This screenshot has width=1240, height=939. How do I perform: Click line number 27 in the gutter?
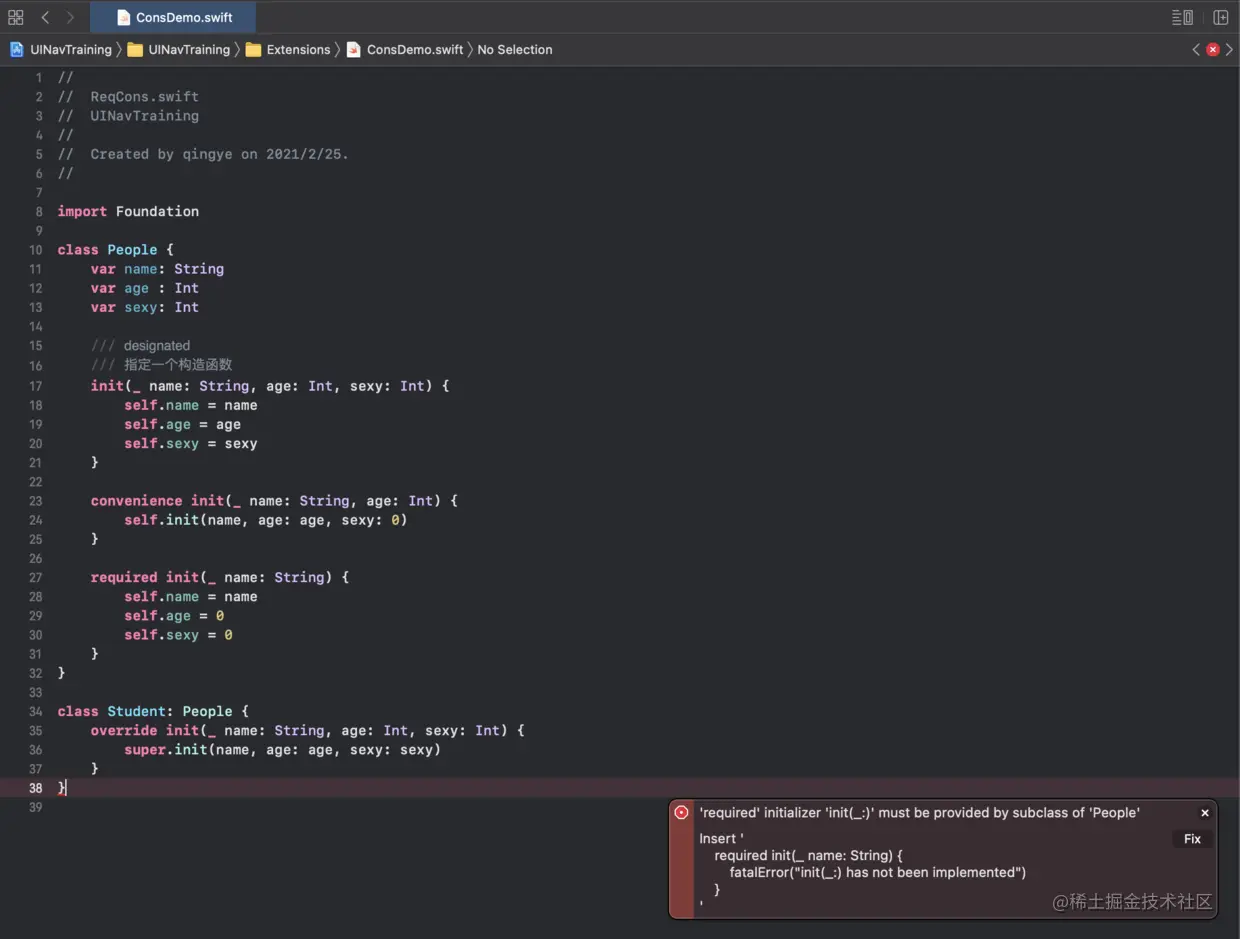click(36, 577)
